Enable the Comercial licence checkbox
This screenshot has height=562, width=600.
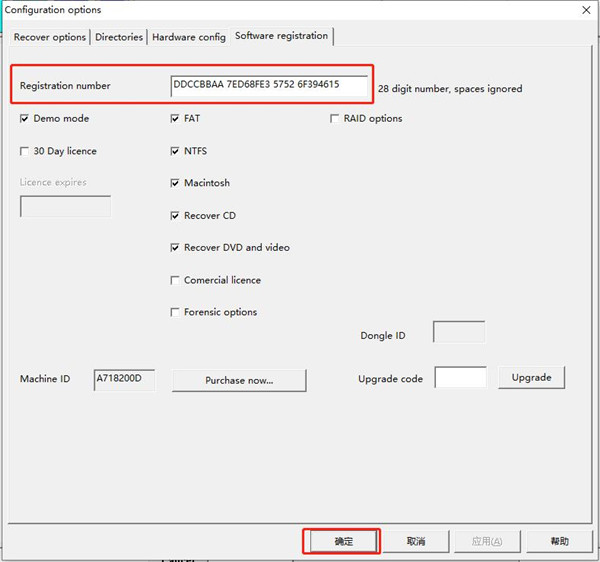click(x=176, y=281)
